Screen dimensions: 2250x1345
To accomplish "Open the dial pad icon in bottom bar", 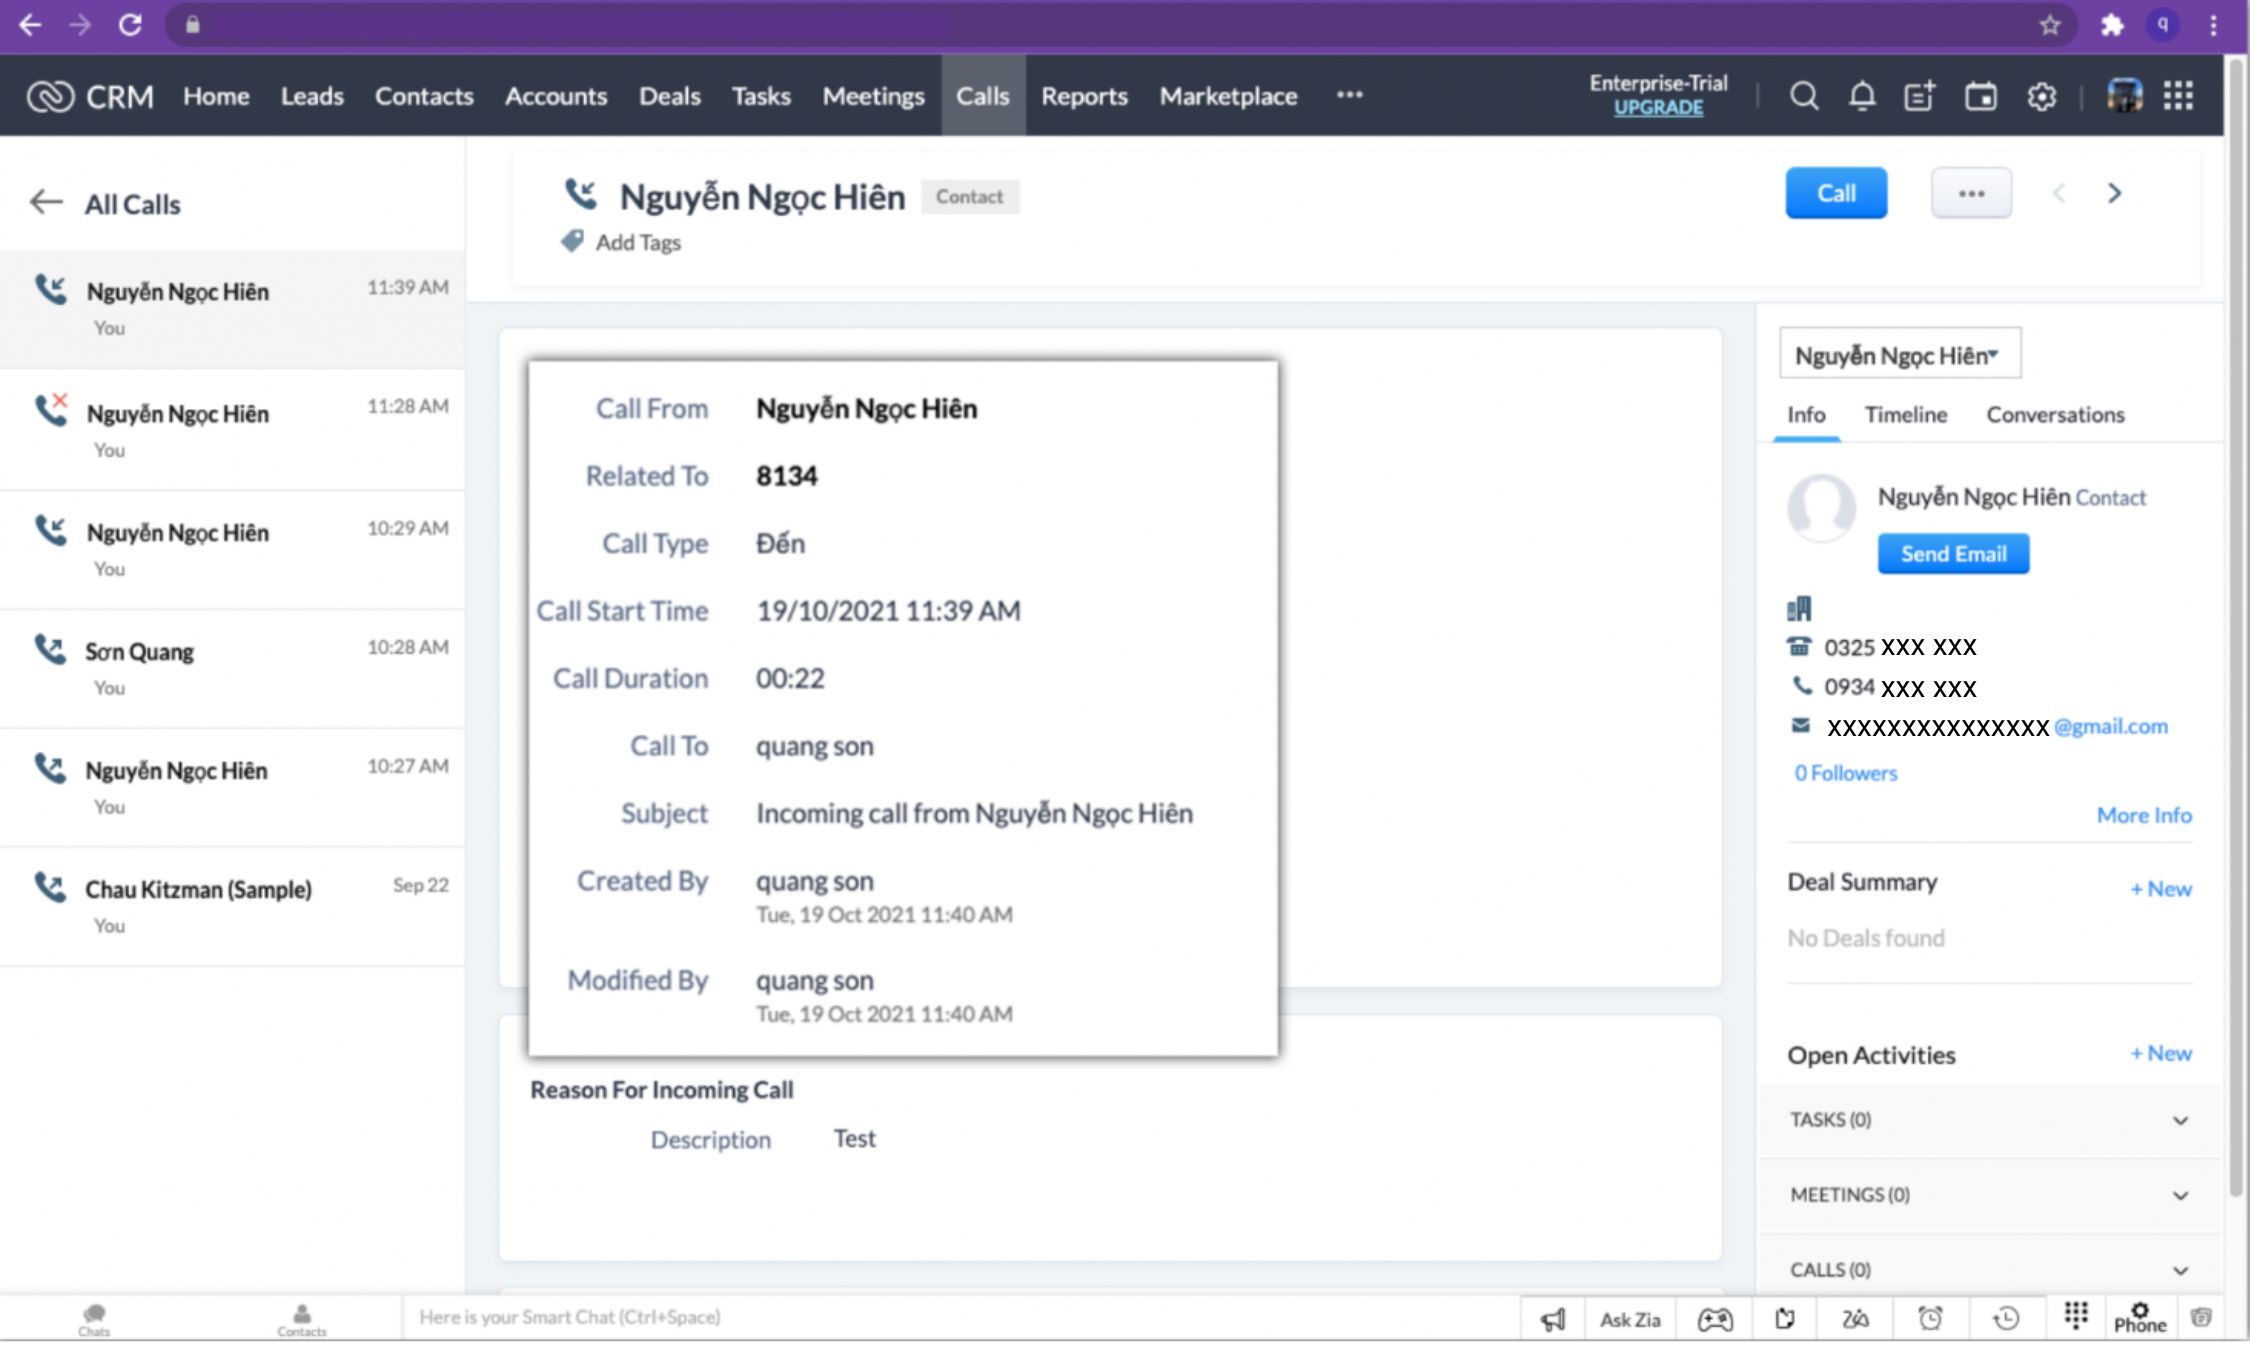I will 2076,1316.
